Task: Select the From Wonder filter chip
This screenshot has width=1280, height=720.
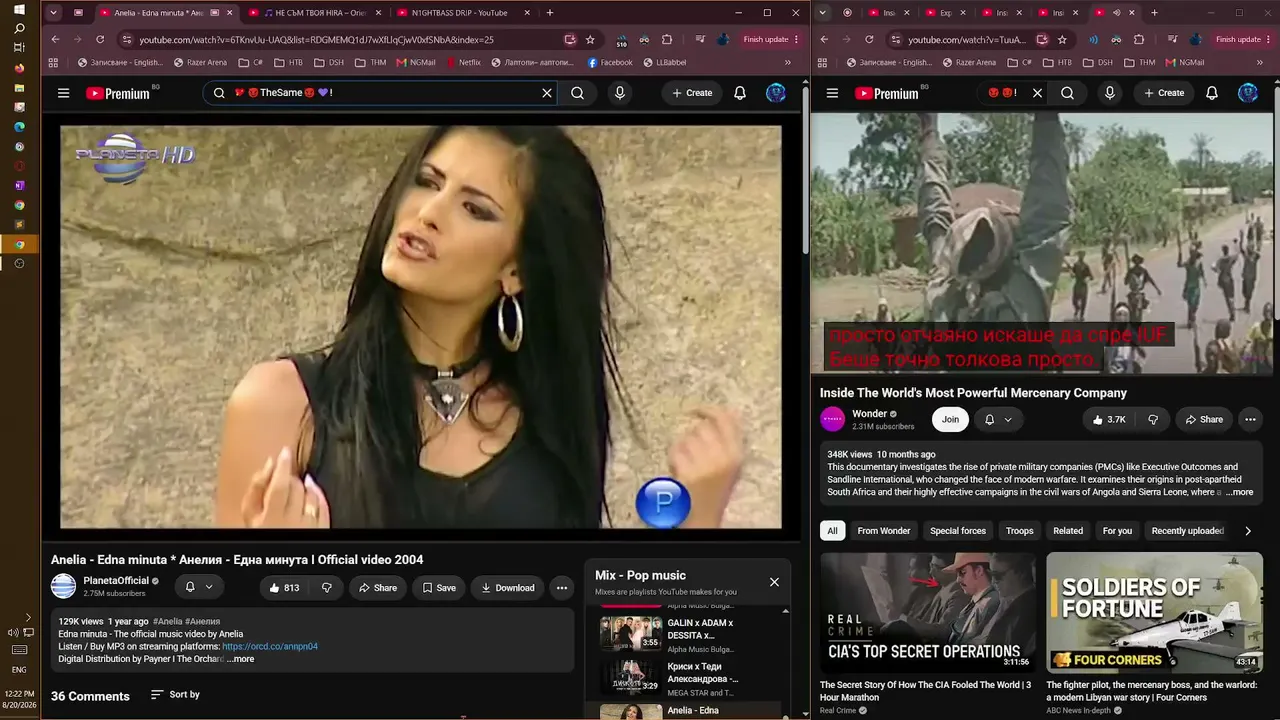Action: [884, 531]
